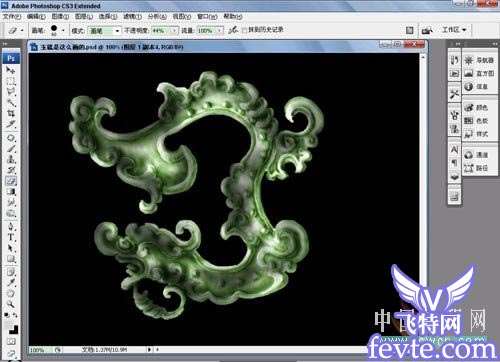Open the 直方图 histogram panel
500x362 pixels.
pyautogui.click(x=479, y=73)
